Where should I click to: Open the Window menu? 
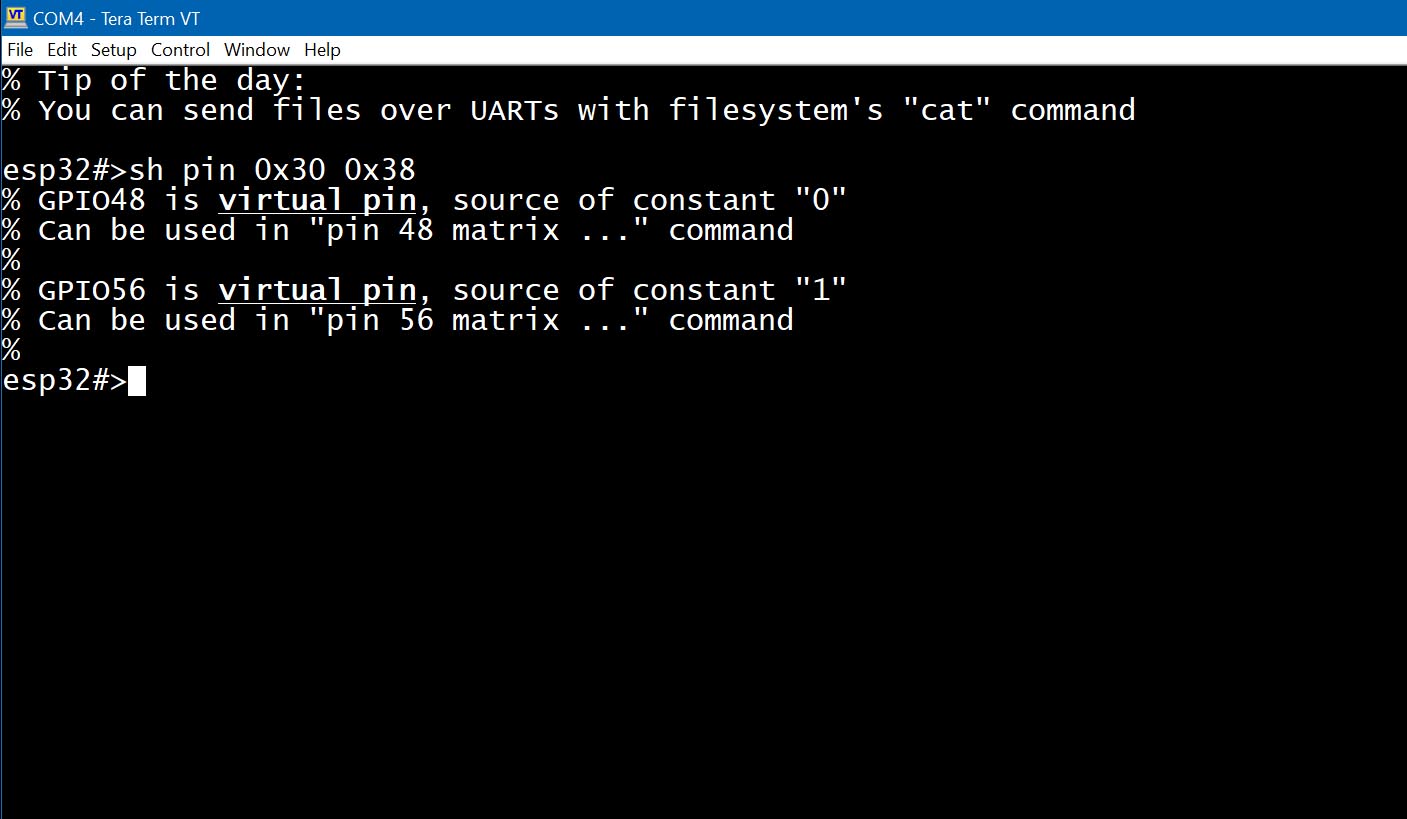[257, 50]
